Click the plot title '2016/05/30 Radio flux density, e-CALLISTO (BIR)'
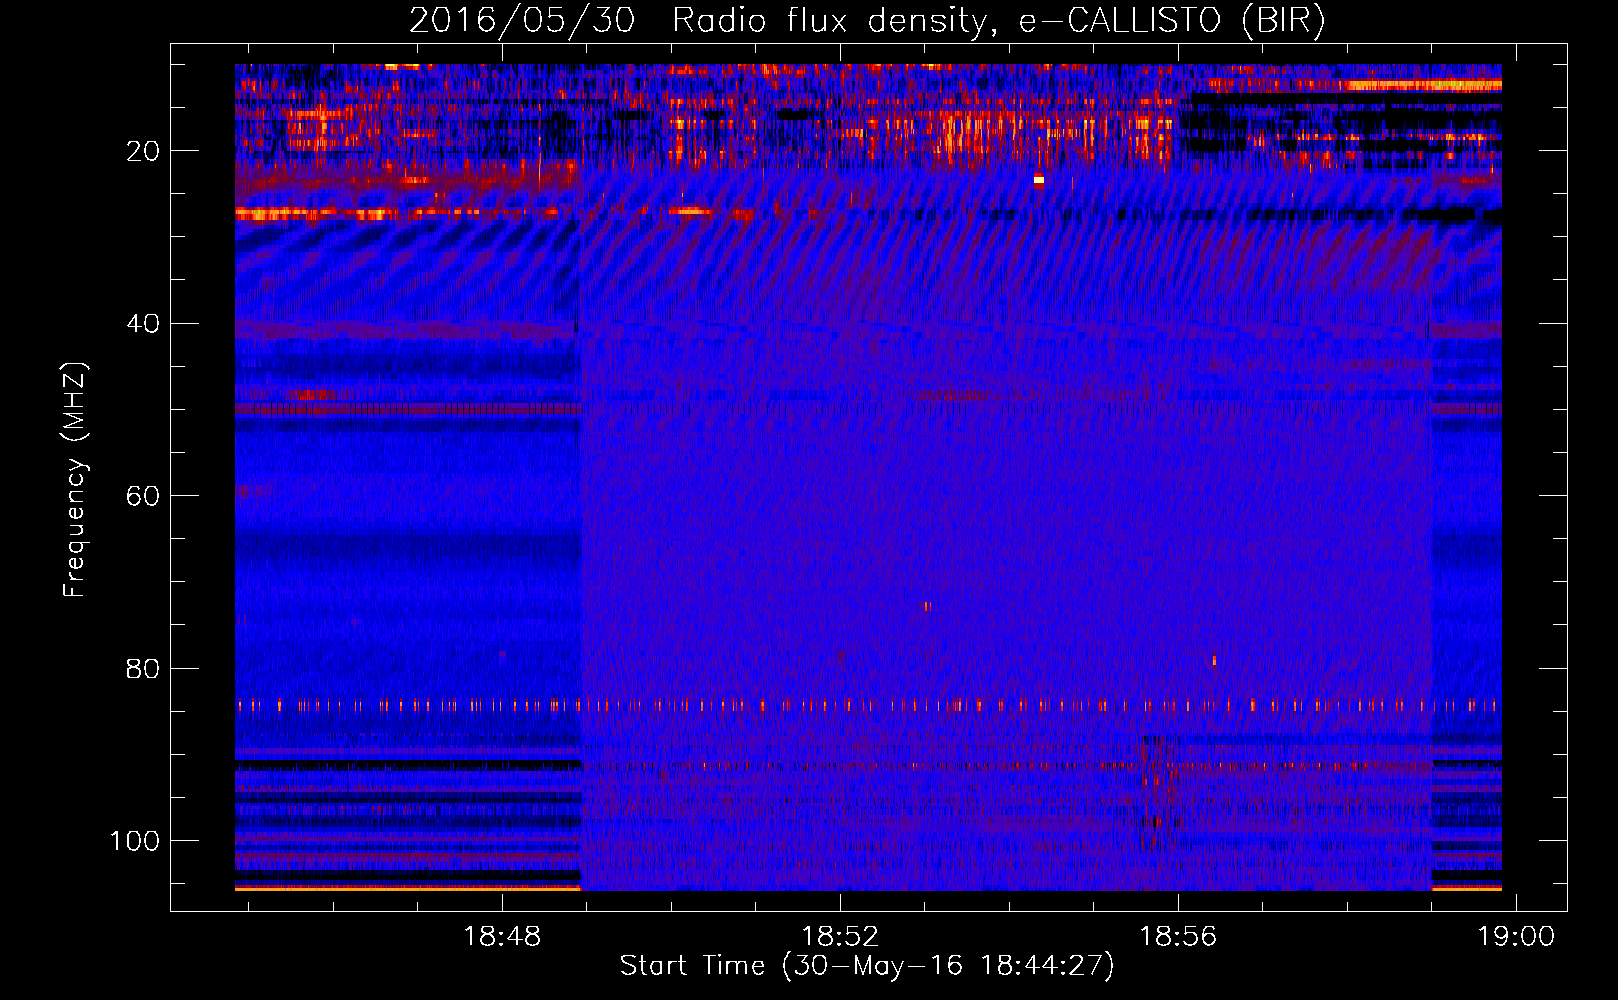 [x=867, y=20]
